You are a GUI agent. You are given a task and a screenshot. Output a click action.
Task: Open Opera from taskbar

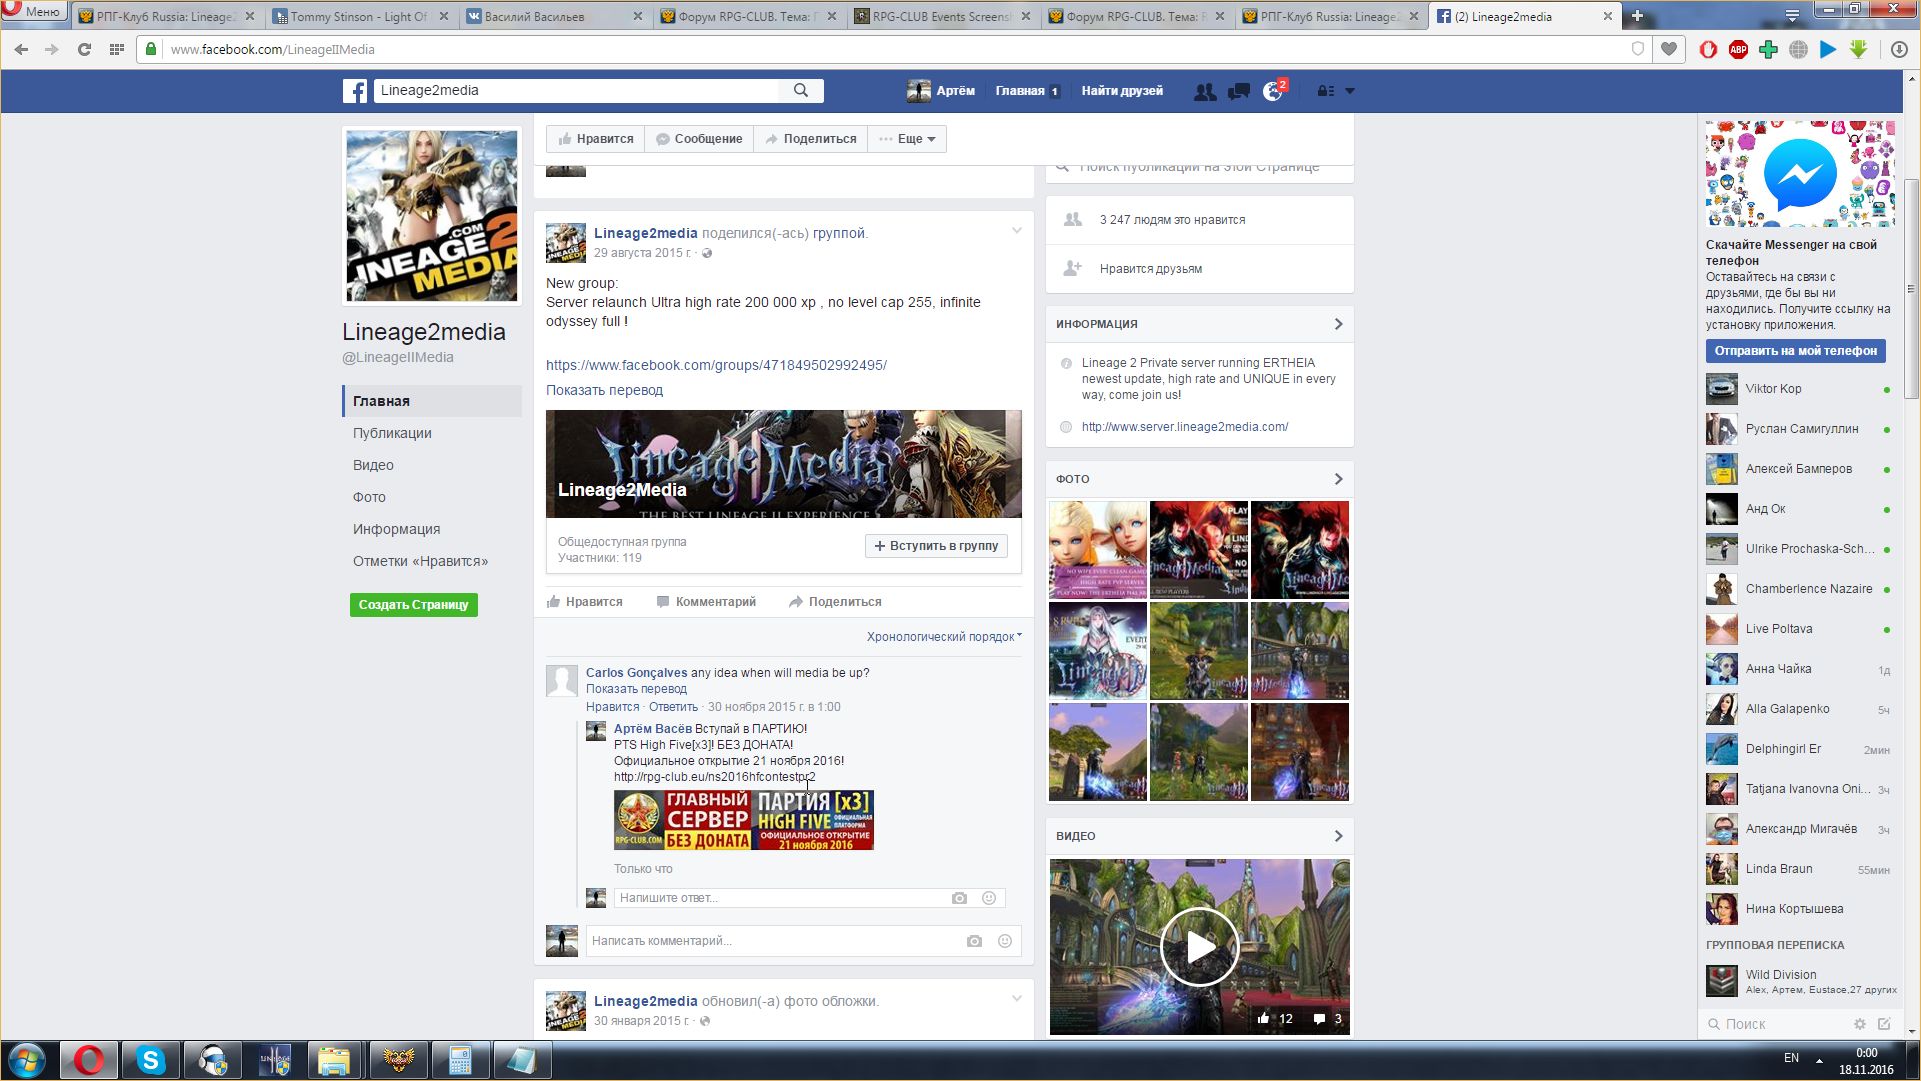click(x=89, y=1060)
